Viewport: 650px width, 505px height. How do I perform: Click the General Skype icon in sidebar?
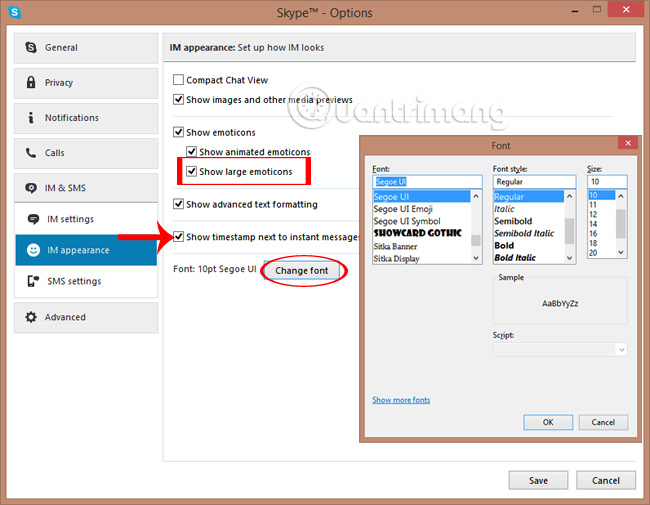click(x=31, y=47)
